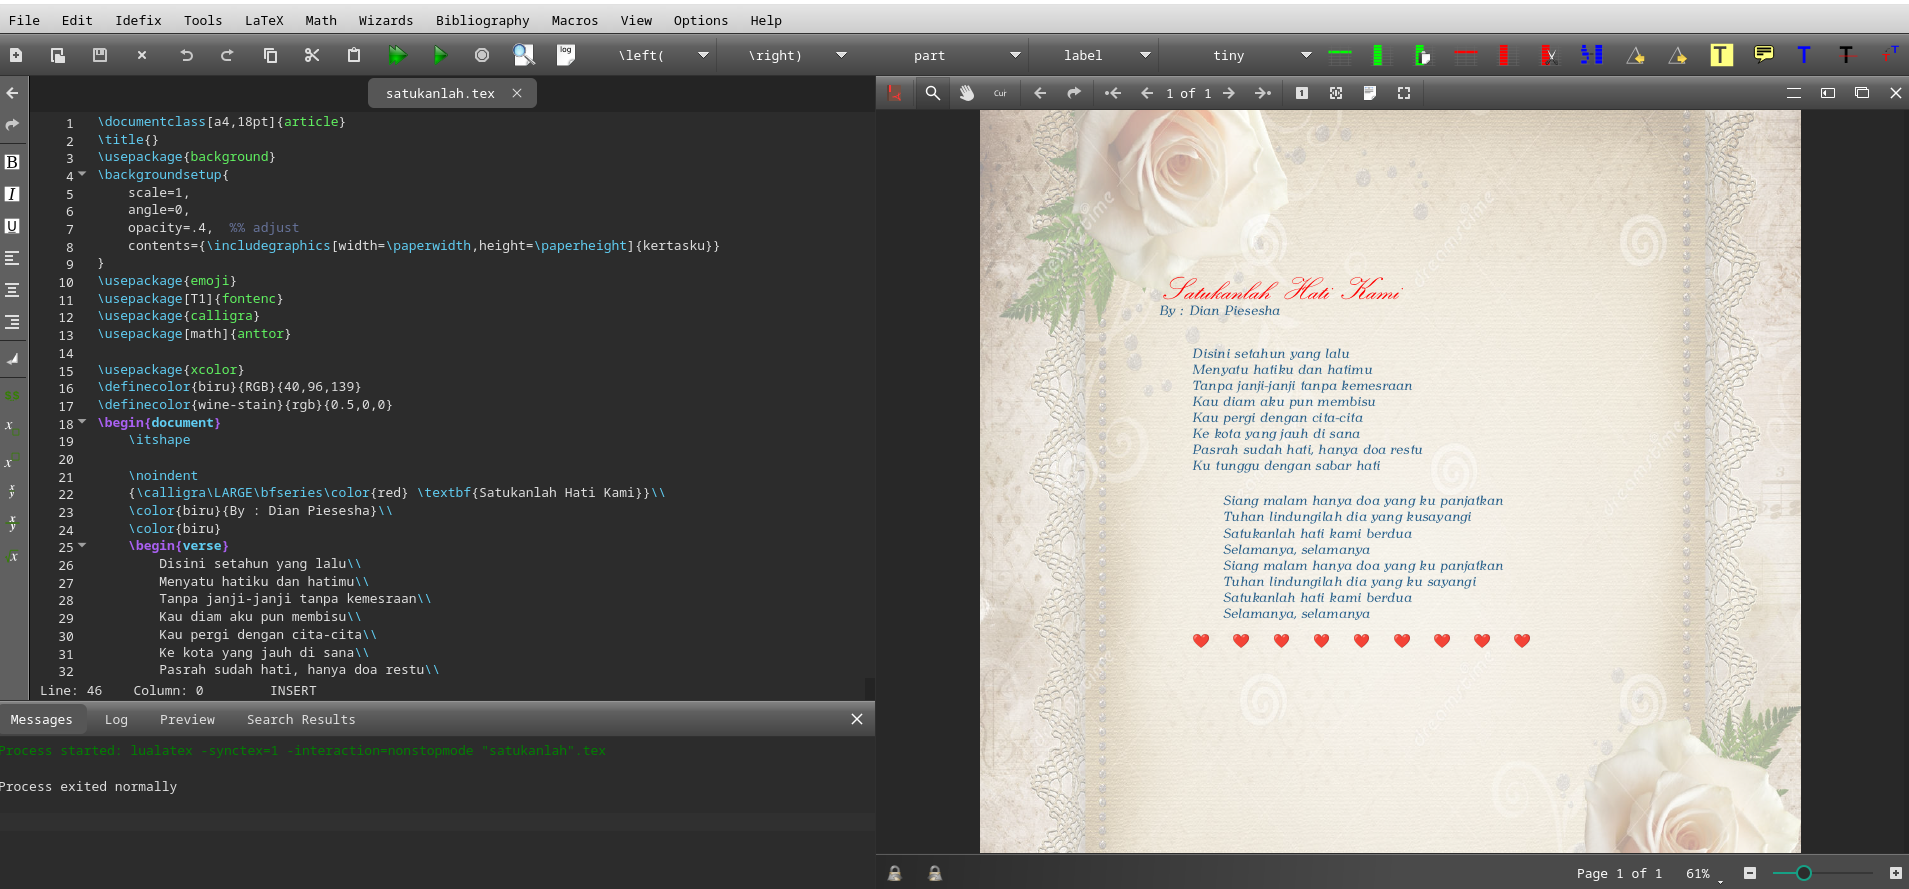Open the Bibliography menu

(x=482, y=20)
